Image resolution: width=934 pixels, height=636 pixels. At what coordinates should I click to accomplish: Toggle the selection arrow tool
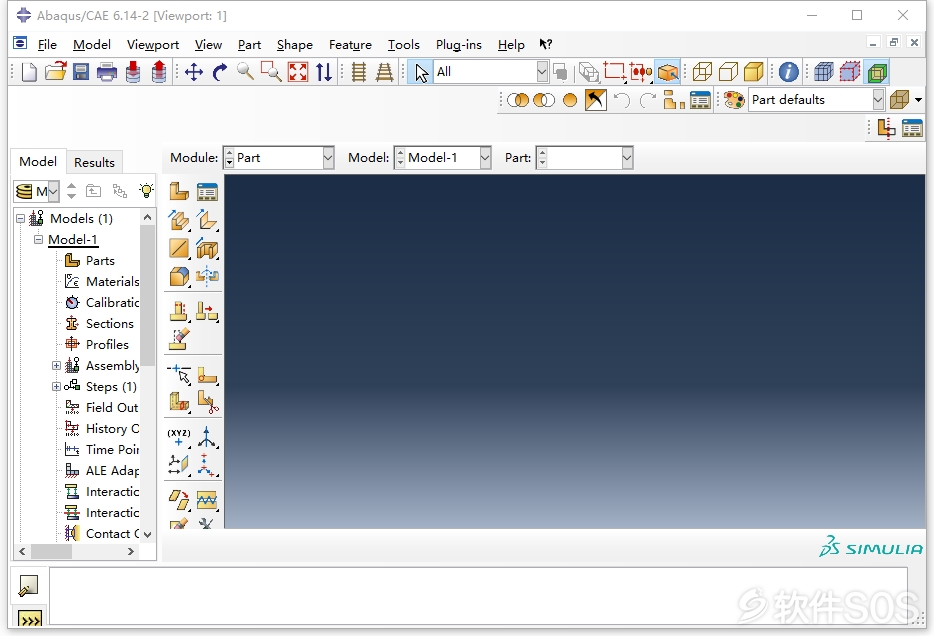(421, 72)
